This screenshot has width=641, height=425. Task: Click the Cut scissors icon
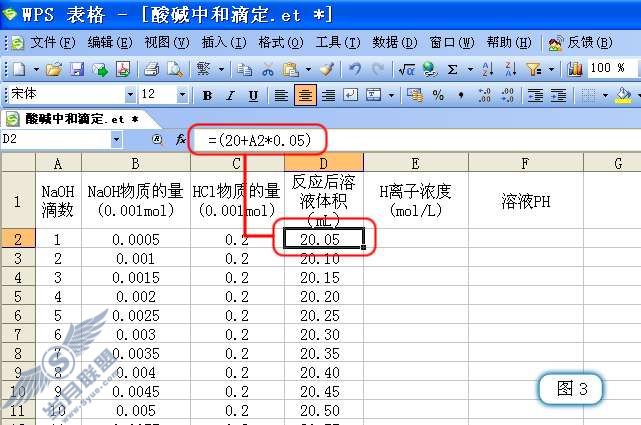(x=268, y=69)
